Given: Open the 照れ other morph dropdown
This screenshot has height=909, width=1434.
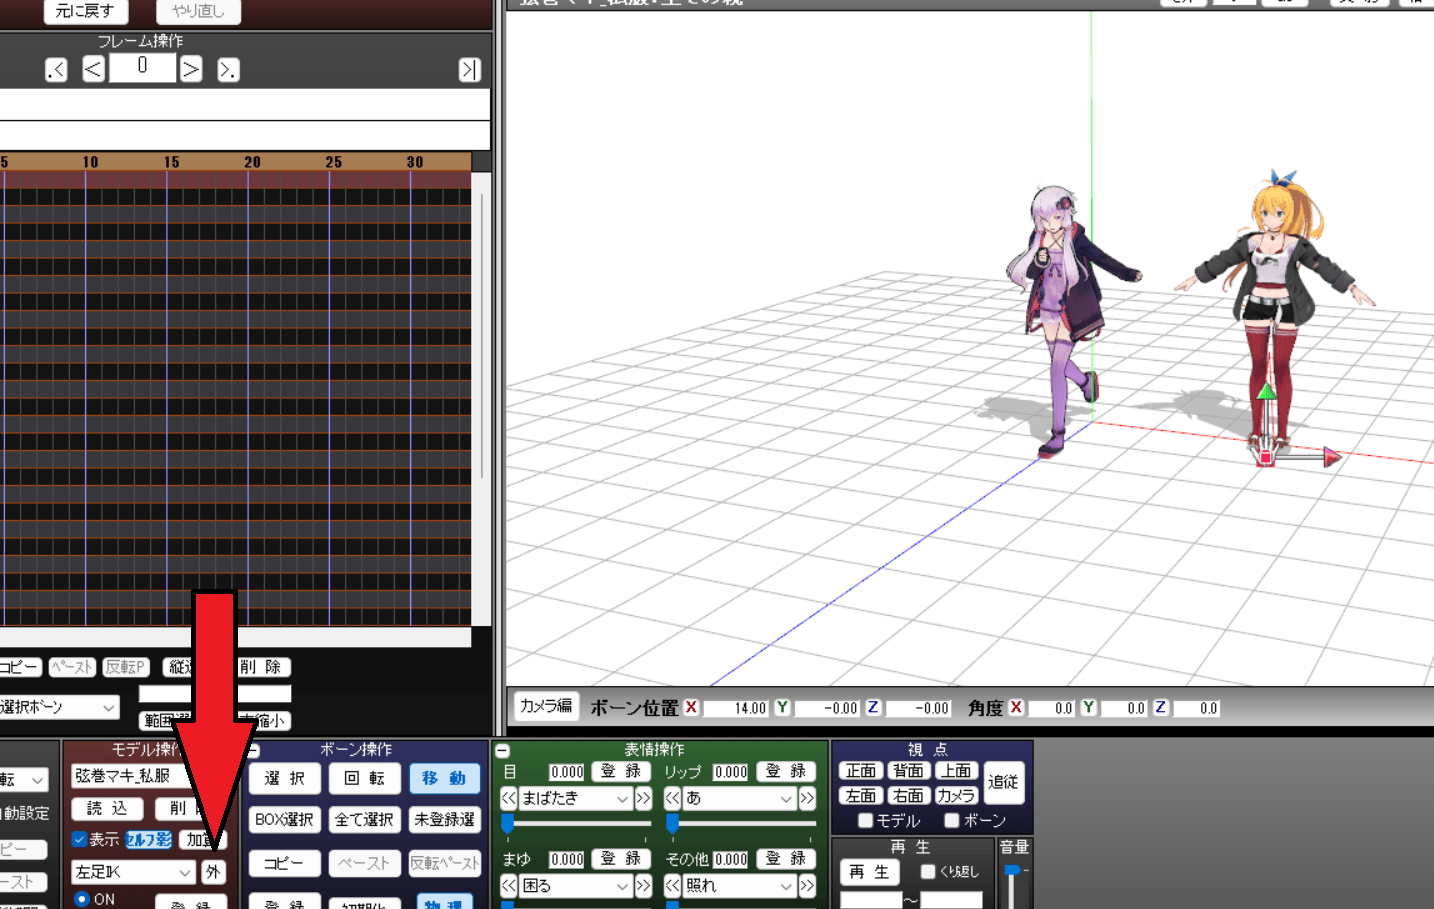Looking at the screenshot, I should pos(739,886).
